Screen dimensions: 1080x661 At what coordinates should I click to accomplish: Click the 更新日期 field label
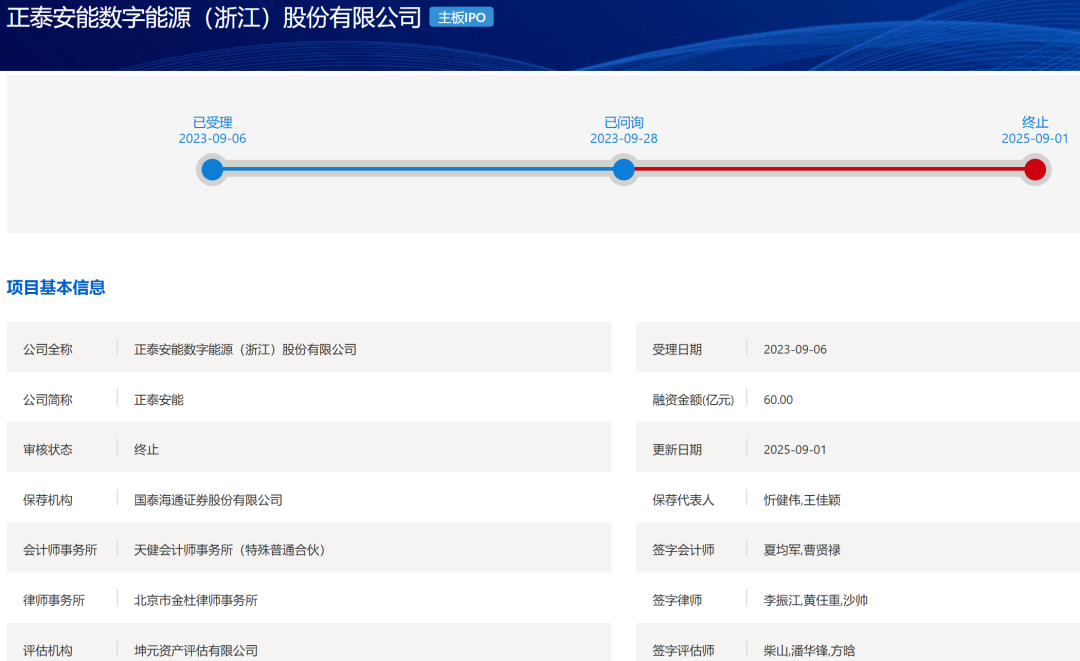677,450
